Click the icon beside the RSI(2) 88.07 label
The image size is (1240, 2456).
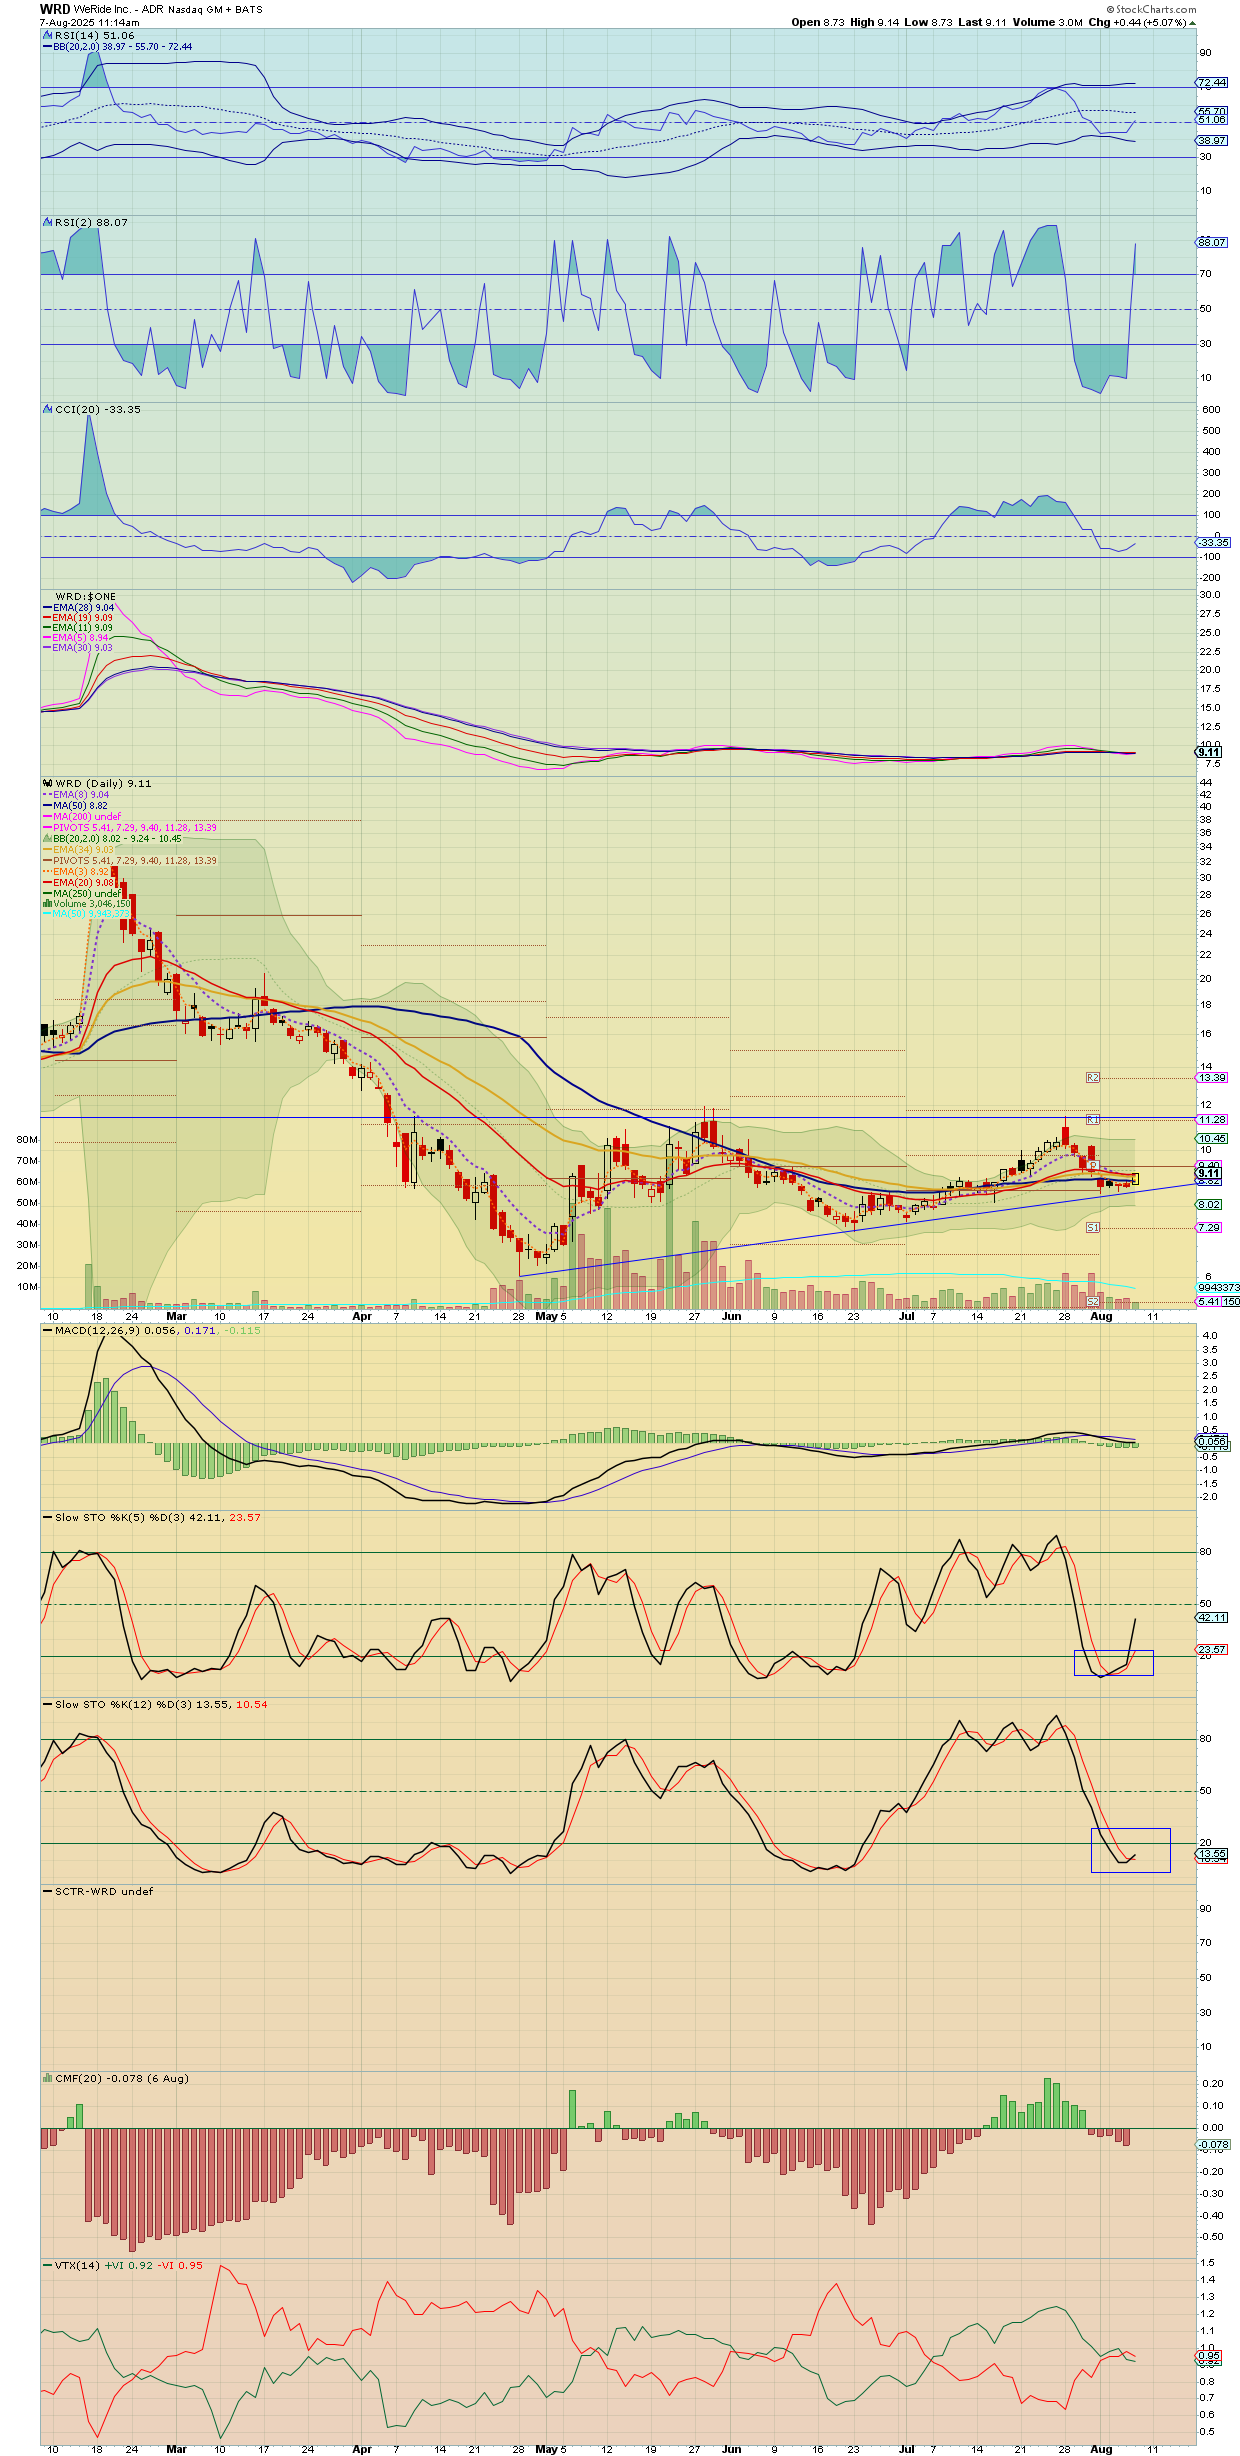47,222
